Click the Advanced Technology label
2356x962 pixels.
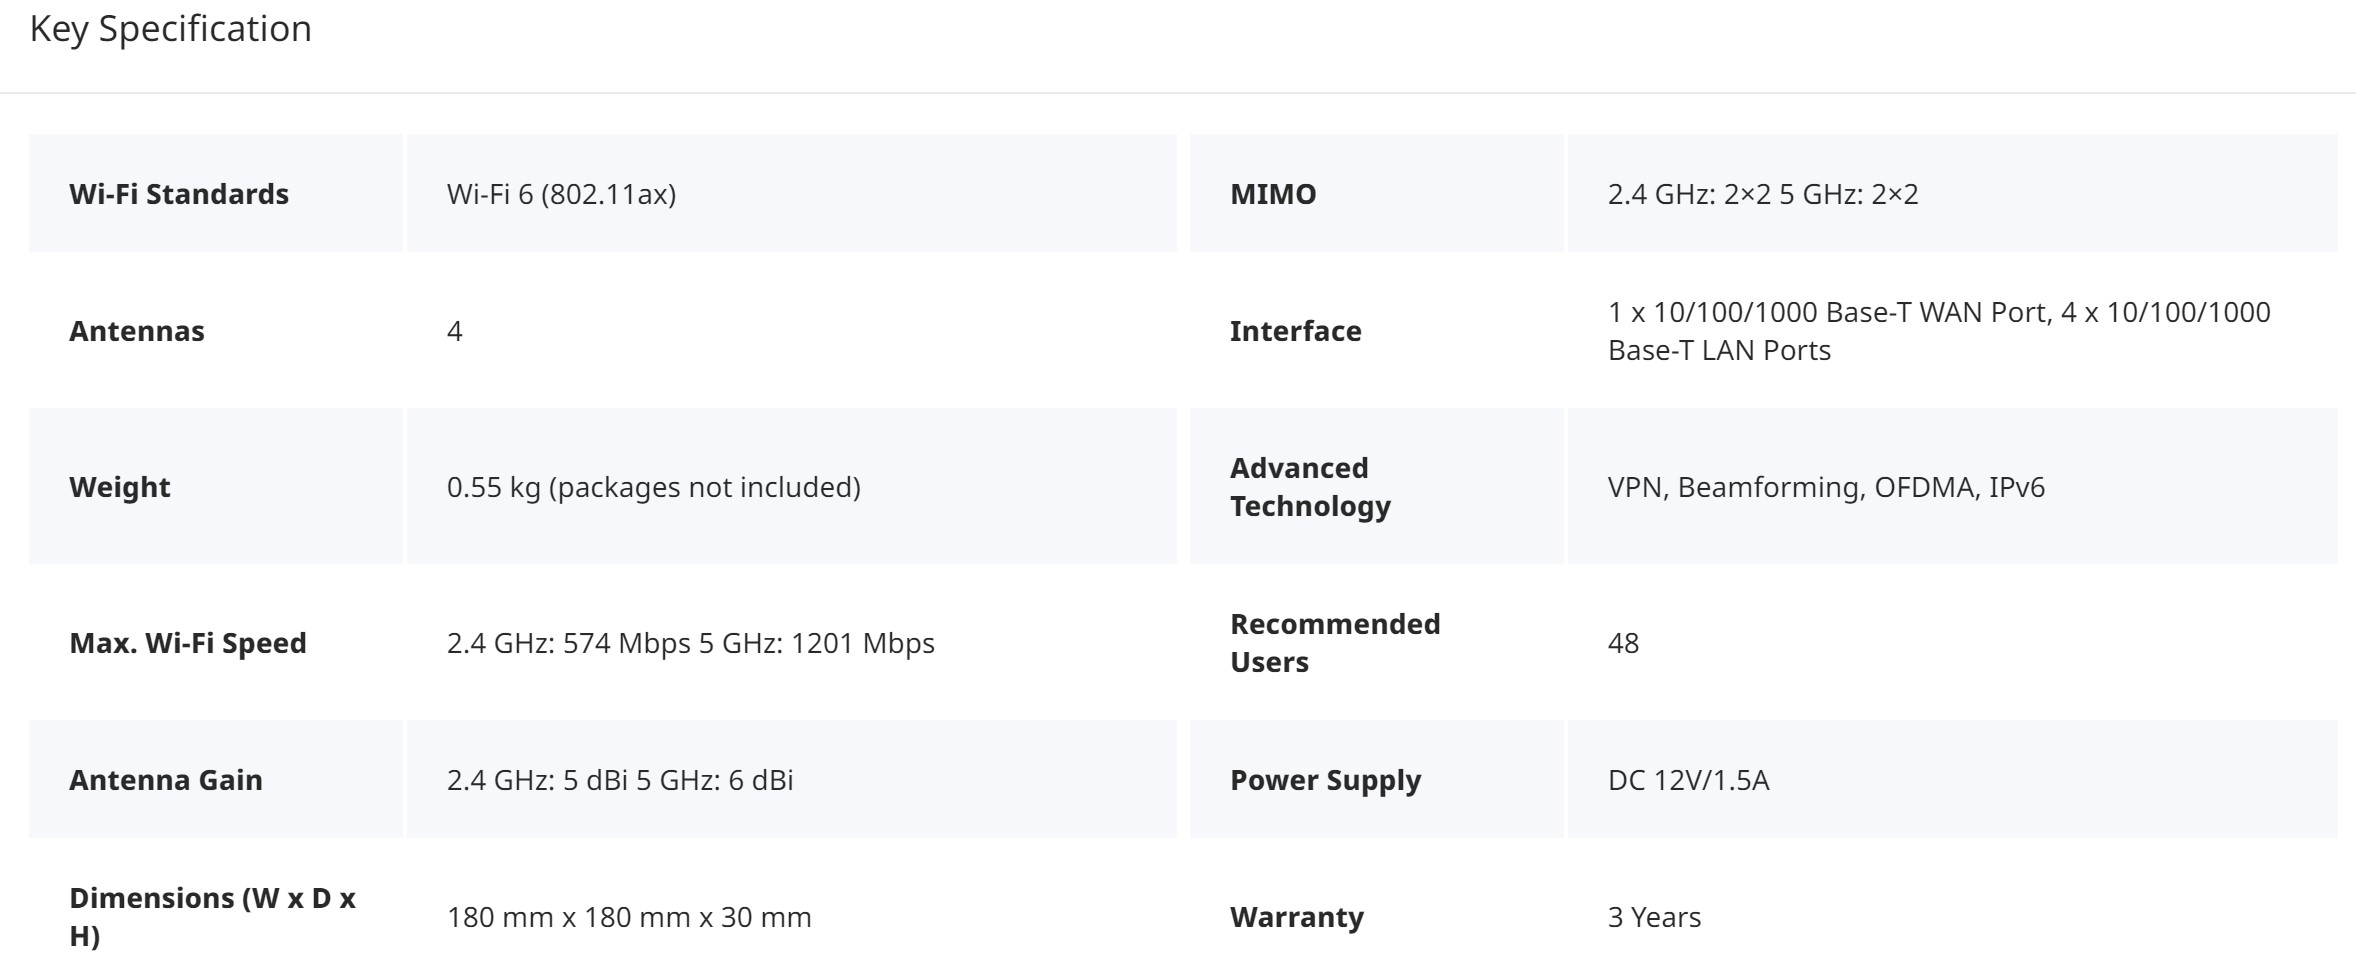(1310, 487)
